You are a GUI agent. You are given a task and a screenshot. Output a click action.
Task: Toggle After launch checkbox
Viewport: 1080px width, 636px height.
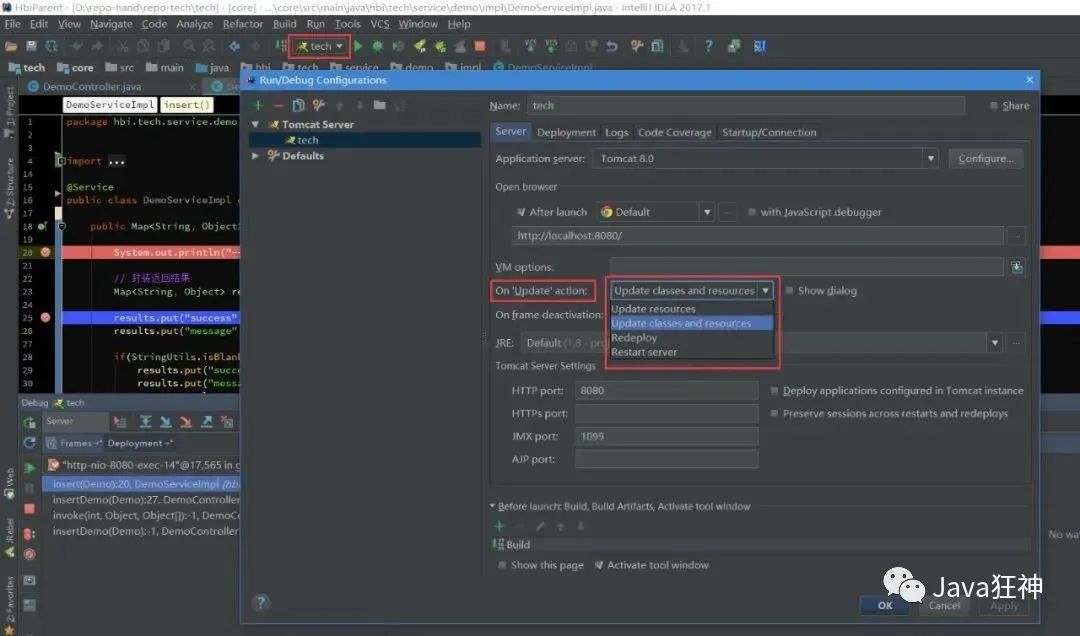click(521, 212)
